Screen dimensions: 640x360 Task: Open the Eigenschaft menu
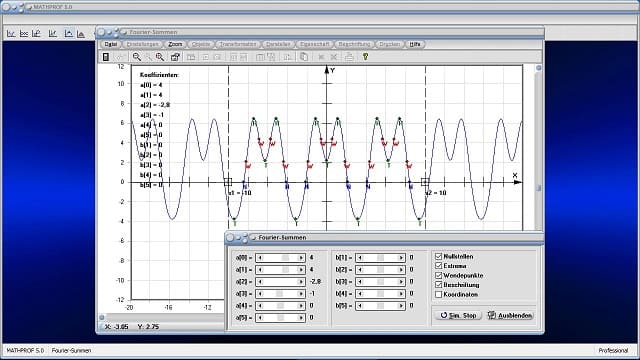[314, 44]
